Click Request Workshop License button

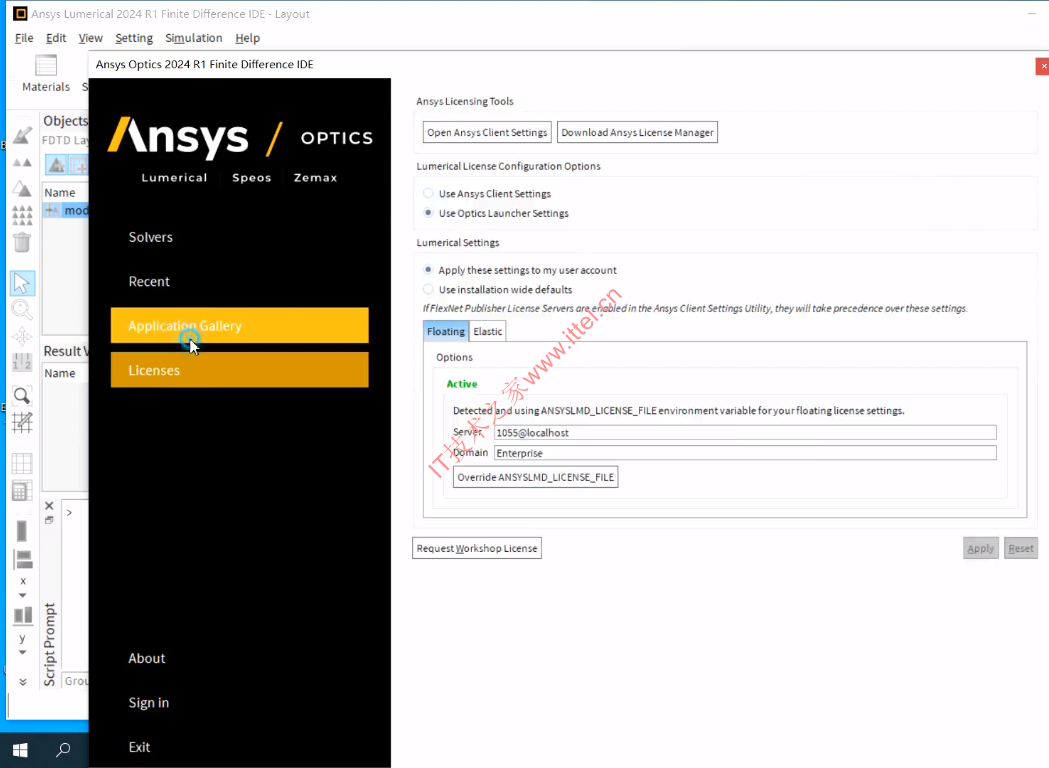[477, 548]
